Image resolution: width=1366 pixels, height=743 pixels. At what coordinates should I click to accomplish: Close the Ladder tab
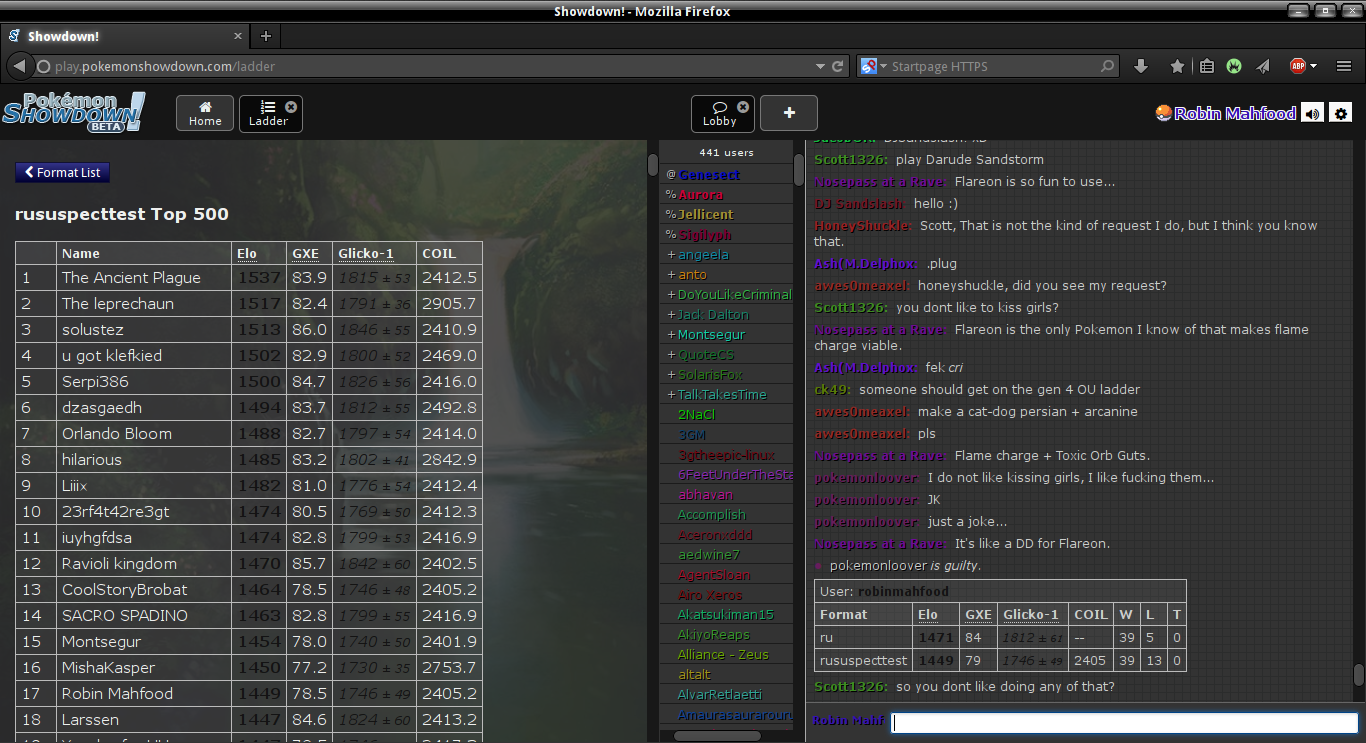[291, 107]
